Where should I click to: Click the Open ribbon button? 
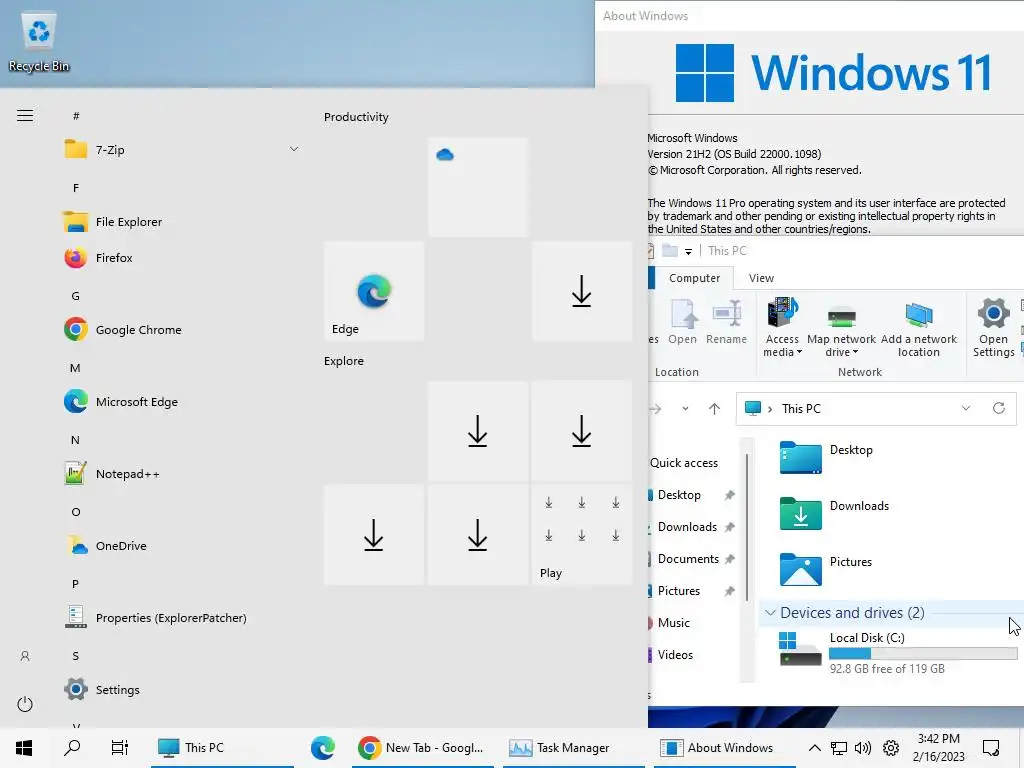click(x=682, y=322)
